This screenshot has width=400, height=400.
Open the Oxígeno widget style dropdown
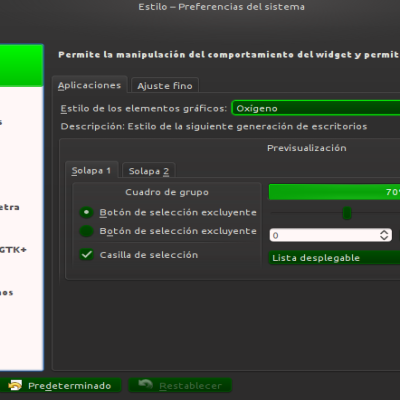[x=316, y=108]
